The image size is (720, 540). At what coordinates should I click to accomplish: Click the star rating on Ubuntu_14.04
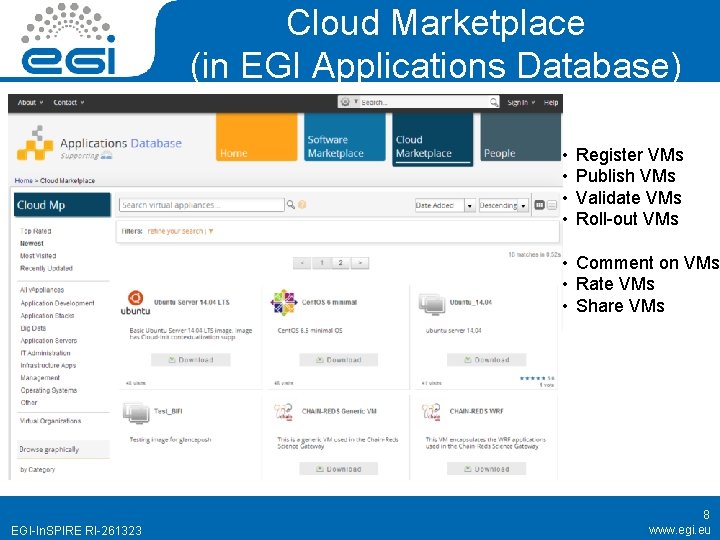pyautogui.click(x=533, y=378)
